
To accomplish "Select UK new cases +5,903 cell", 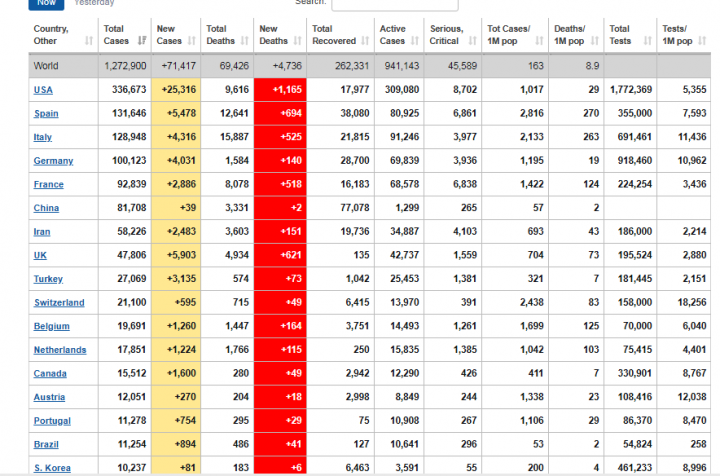I will pos(176,255).
